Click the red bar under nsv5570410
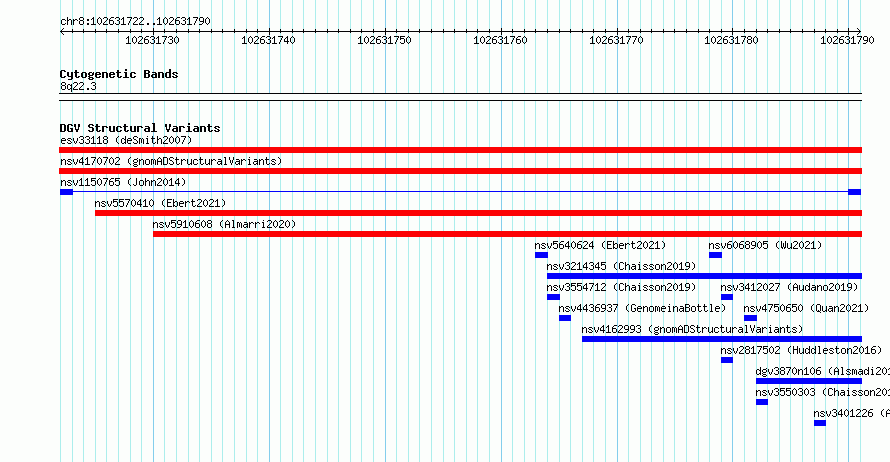This screenshot has height=462, width=890. (478, 213)
